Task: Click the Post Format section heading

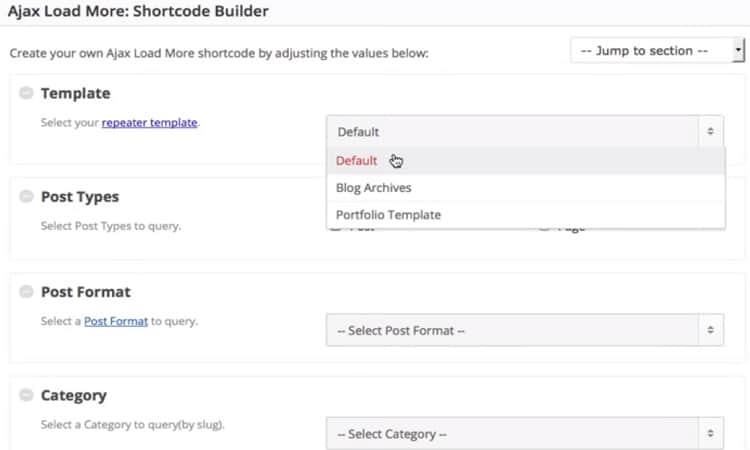Action: 86,292
